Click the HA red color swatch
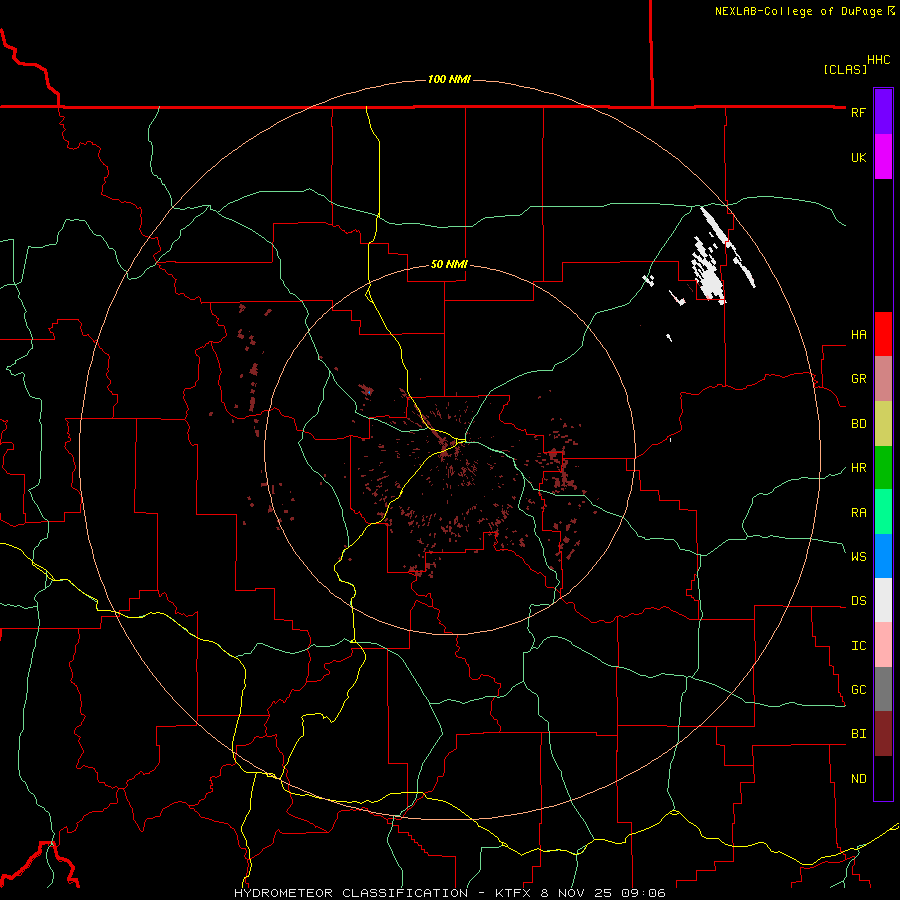900x900 pixels. 883,334
